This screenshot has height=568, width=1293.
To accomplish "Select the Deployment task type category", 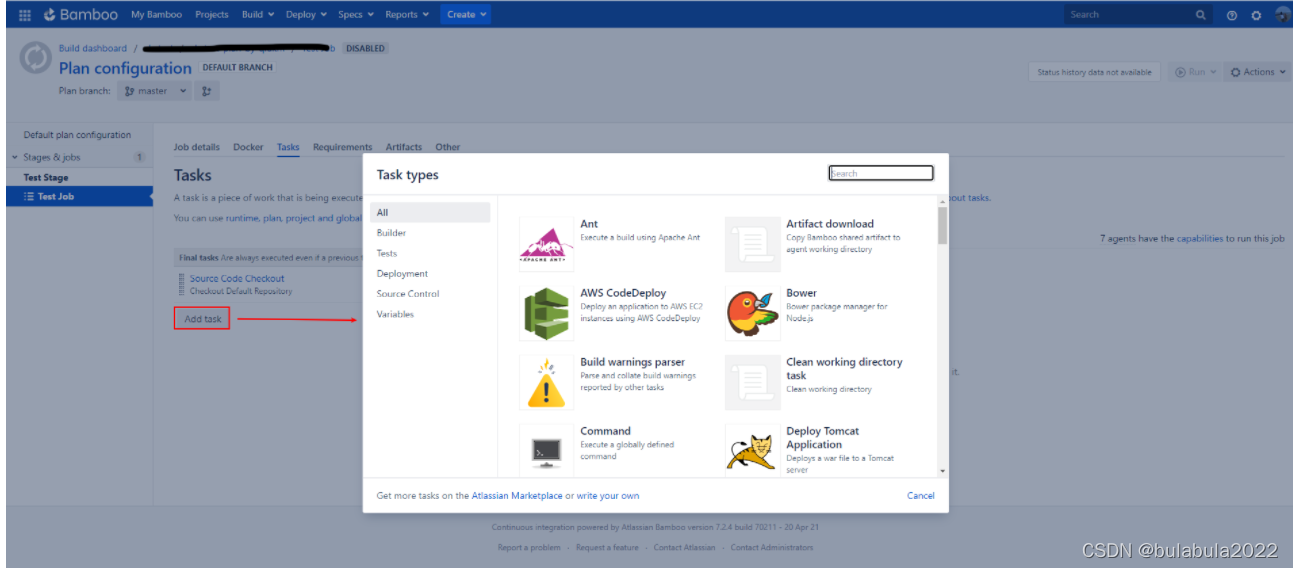I will click(402, 274).
